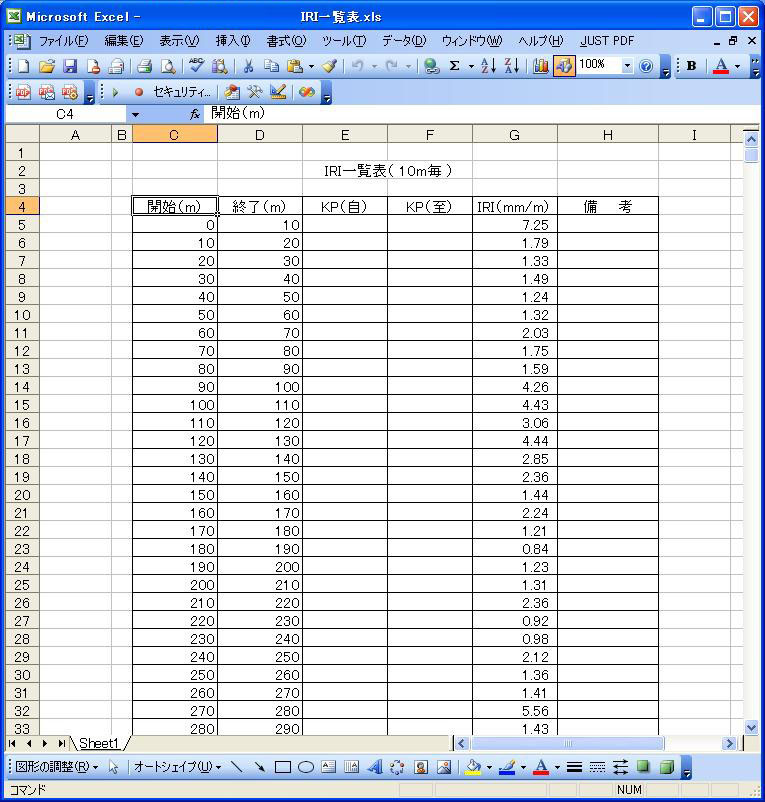Apply AutoSum with the sigma icon
This screenshot has width=765, height=802.
click(454, 66)
